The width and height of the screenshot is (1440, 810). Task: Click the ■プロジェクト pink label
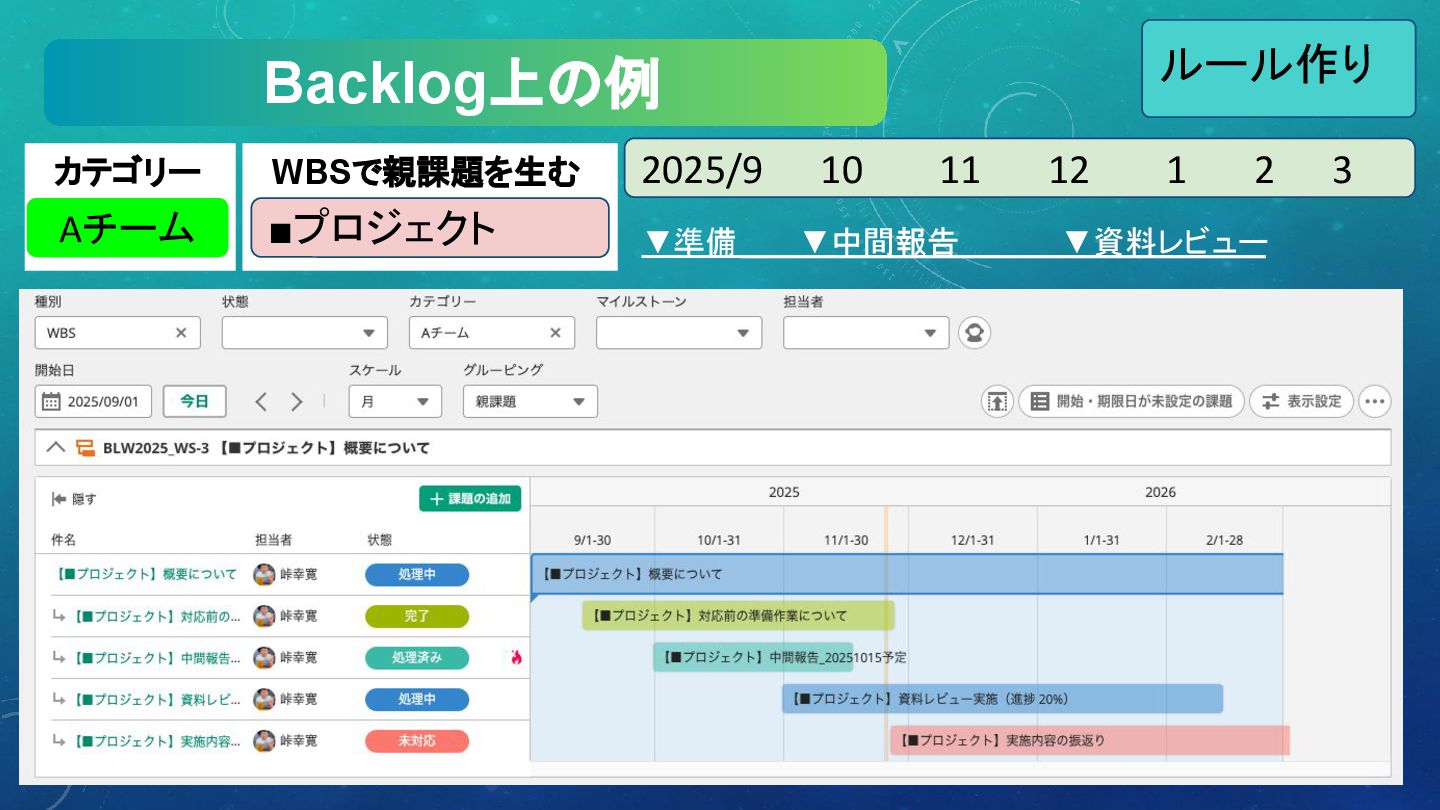point(430,228)
